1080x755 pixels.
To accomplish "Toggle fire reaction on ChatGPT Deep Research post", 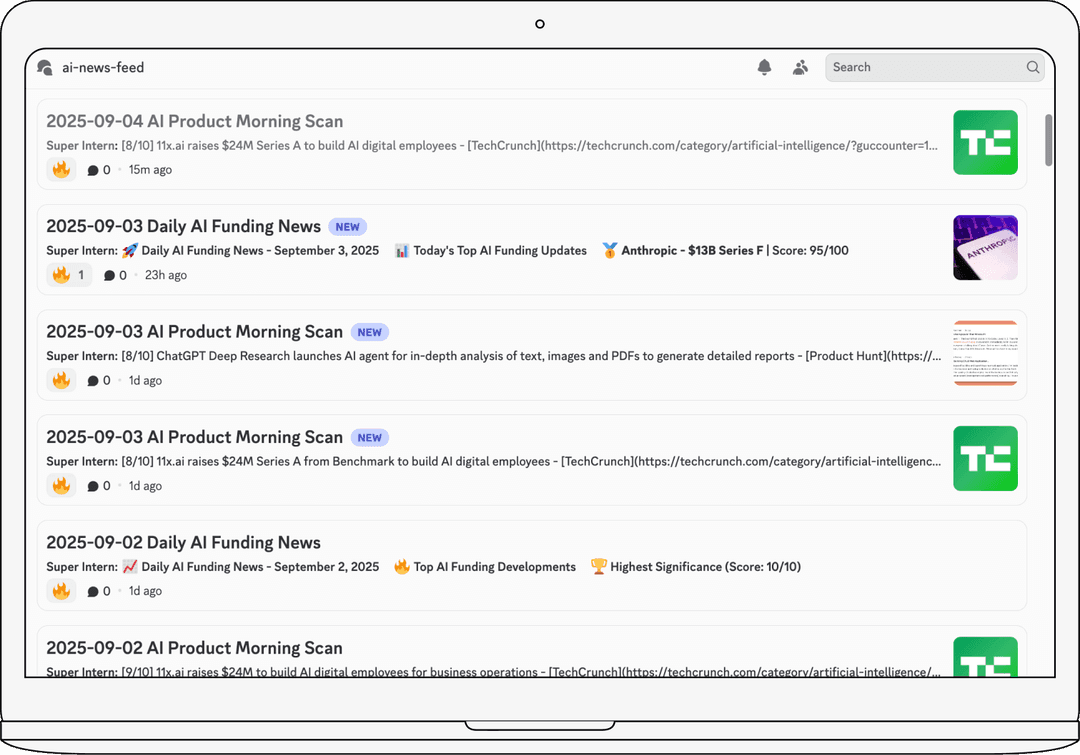I will click(61, 380).
